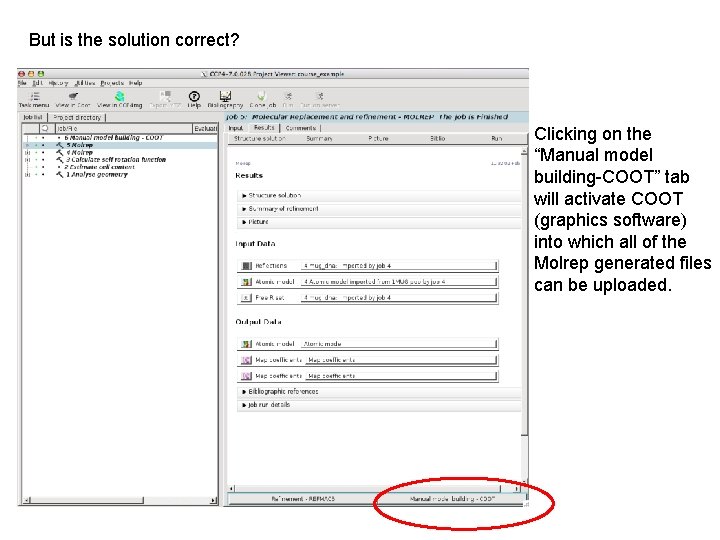Click the Free R set data field
The image size is (720, 540).
coord(399,298)
